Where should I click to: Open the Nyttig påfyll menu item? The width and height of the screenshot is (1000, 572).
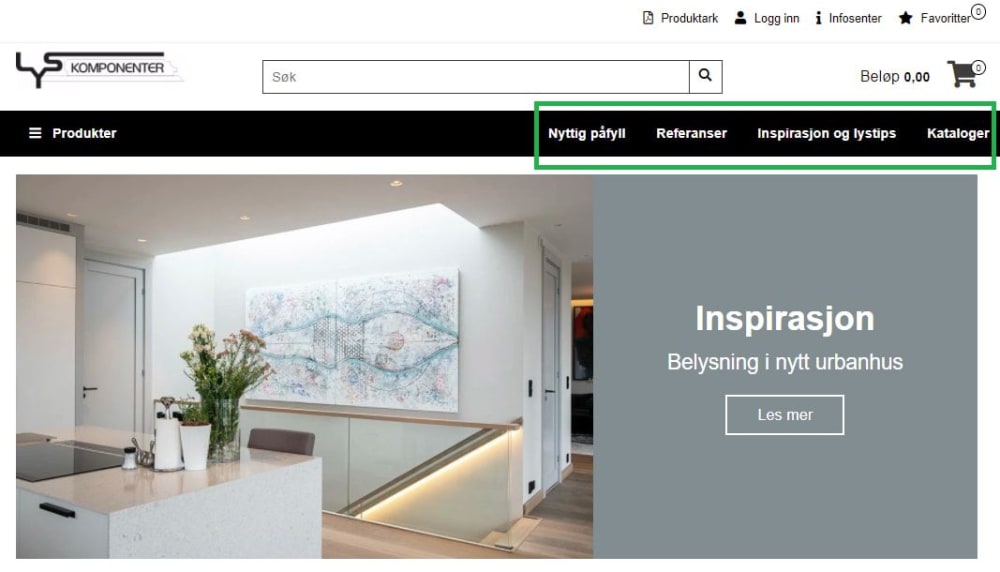pyautogui.click(x=587, y=133)
